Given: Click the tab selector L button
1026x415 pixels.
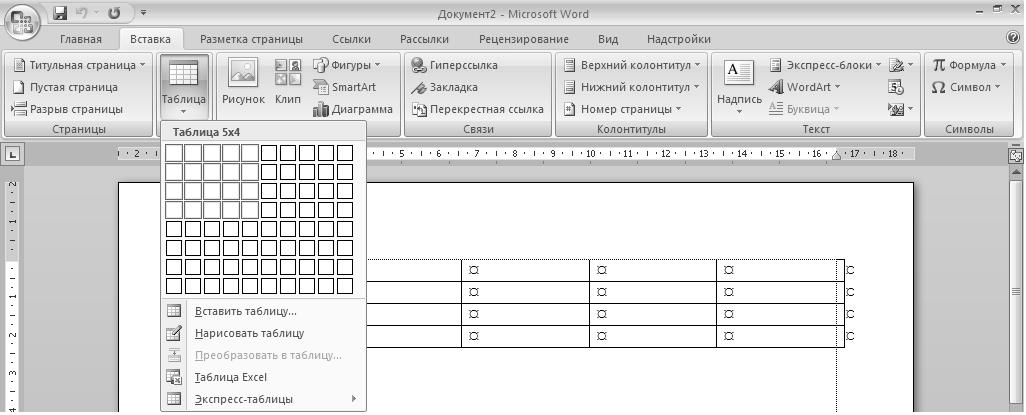Looking at the screenshot, I should (13, 155).
